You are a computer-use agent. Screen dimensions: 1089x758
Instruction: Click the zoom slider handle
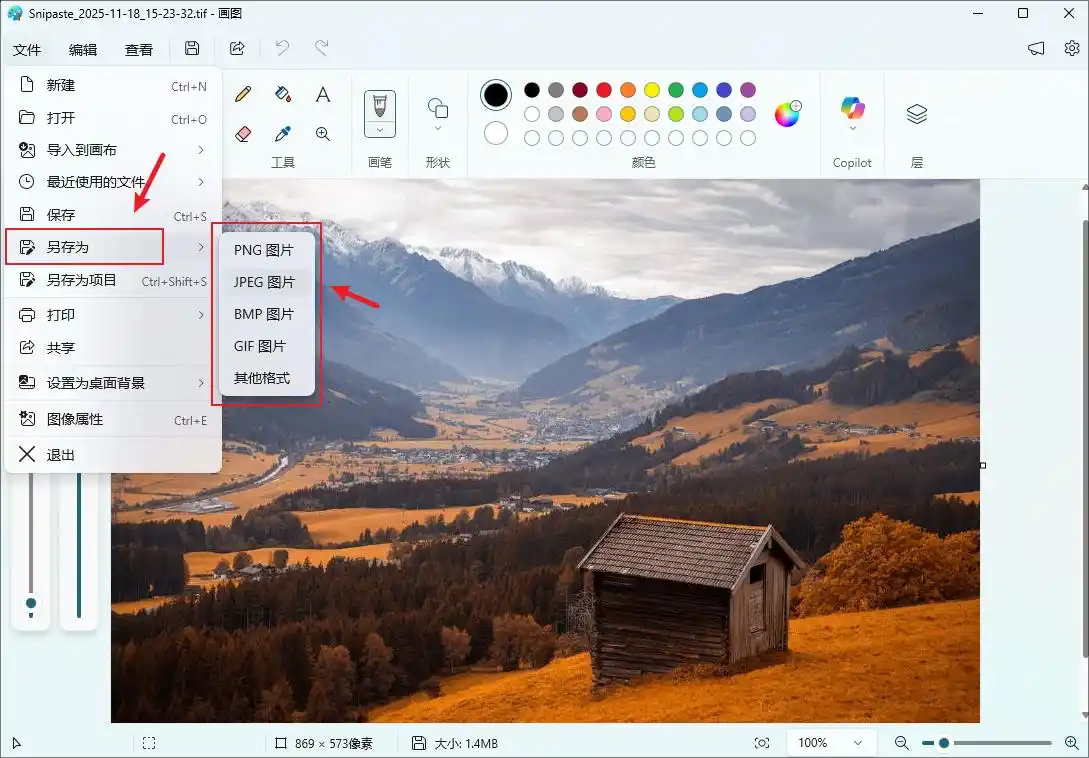tap(943, 743)
